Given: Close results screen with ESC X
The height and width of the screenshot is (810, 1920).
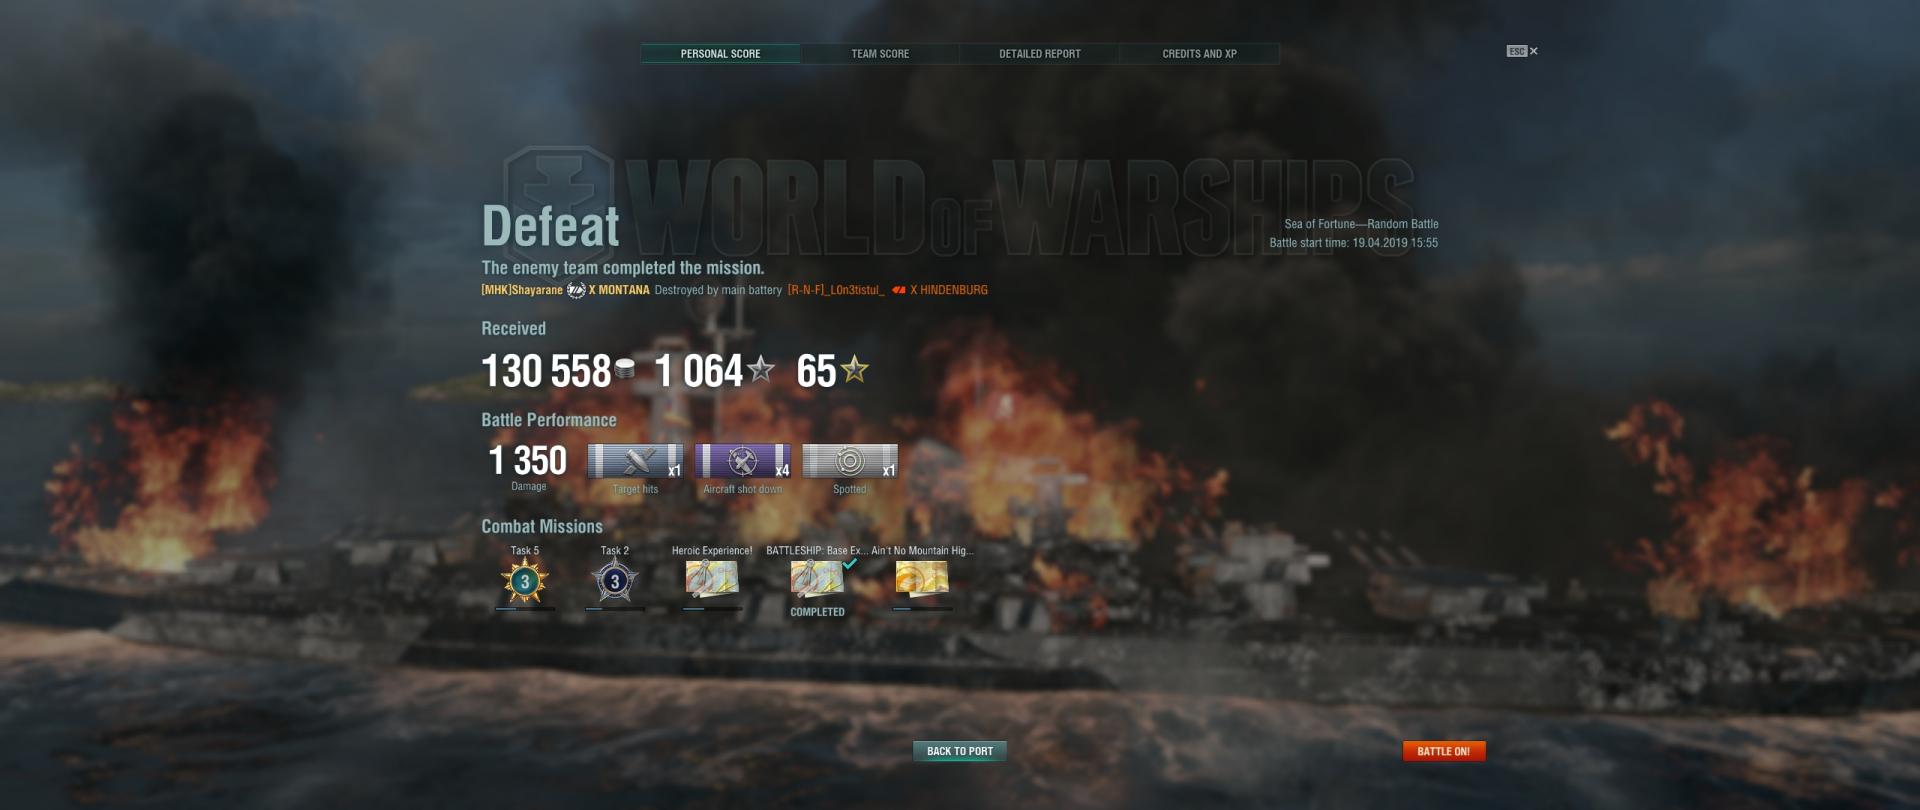Looking at the screenshot, I should click(x=1523, y=51).
